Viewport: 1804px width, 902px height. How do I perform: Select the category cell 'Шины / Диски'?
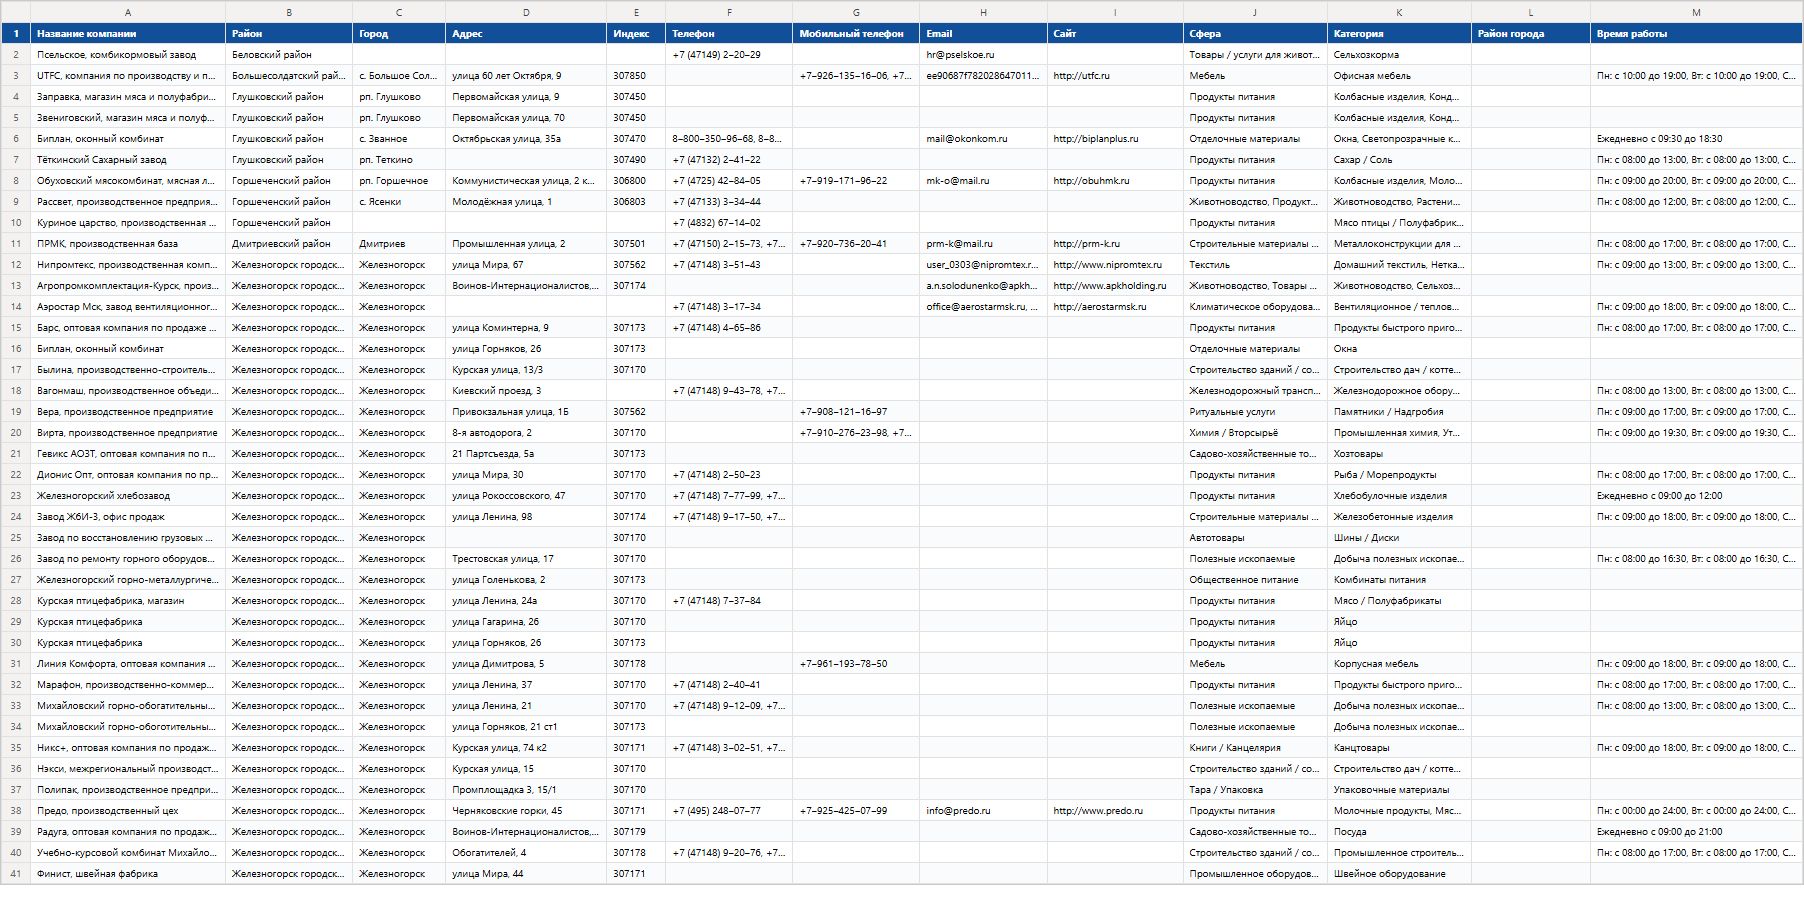click(x=1399, y=538)
